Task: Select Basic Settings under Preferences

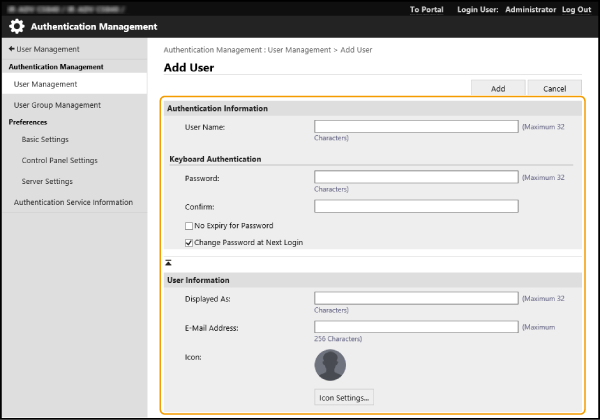Action: point(45,140)
